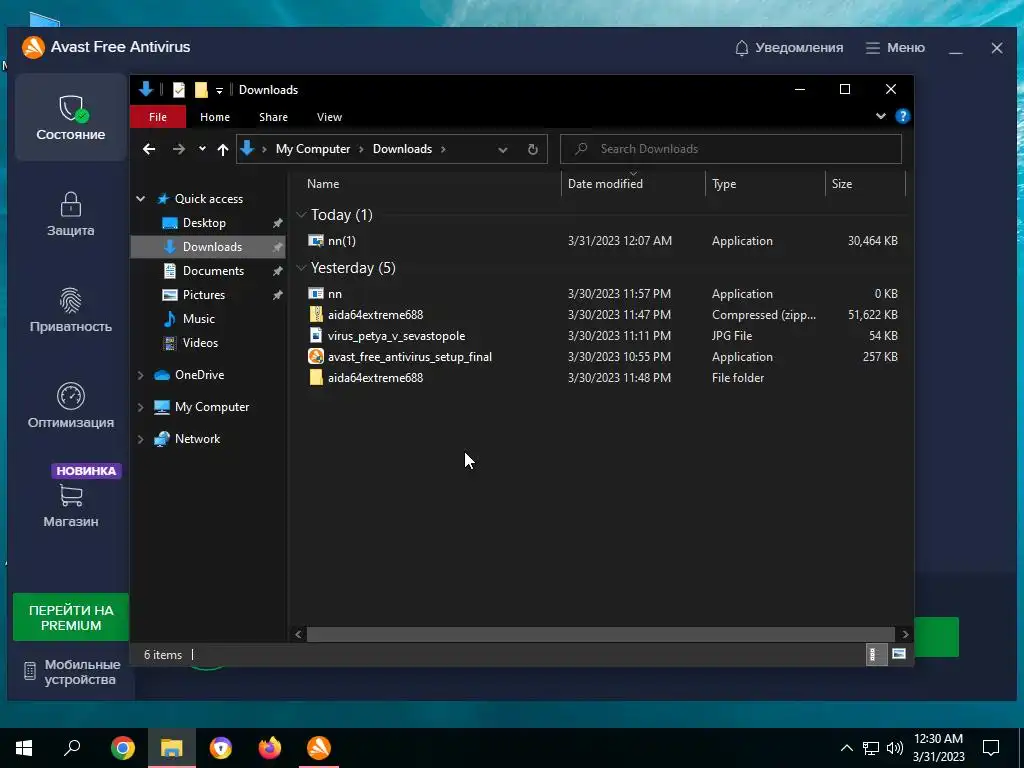Open volume control in system tray
Viewport: 1024px width, 768px height.
coord(895,748)
